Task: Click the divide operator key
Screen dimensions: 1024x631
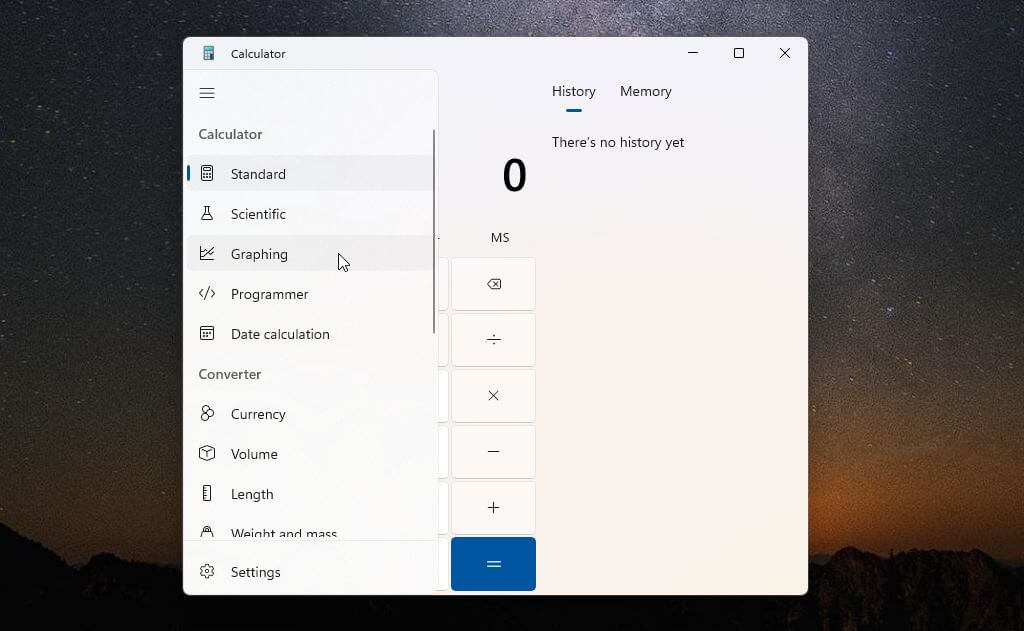Action: (x=493, y=340)
